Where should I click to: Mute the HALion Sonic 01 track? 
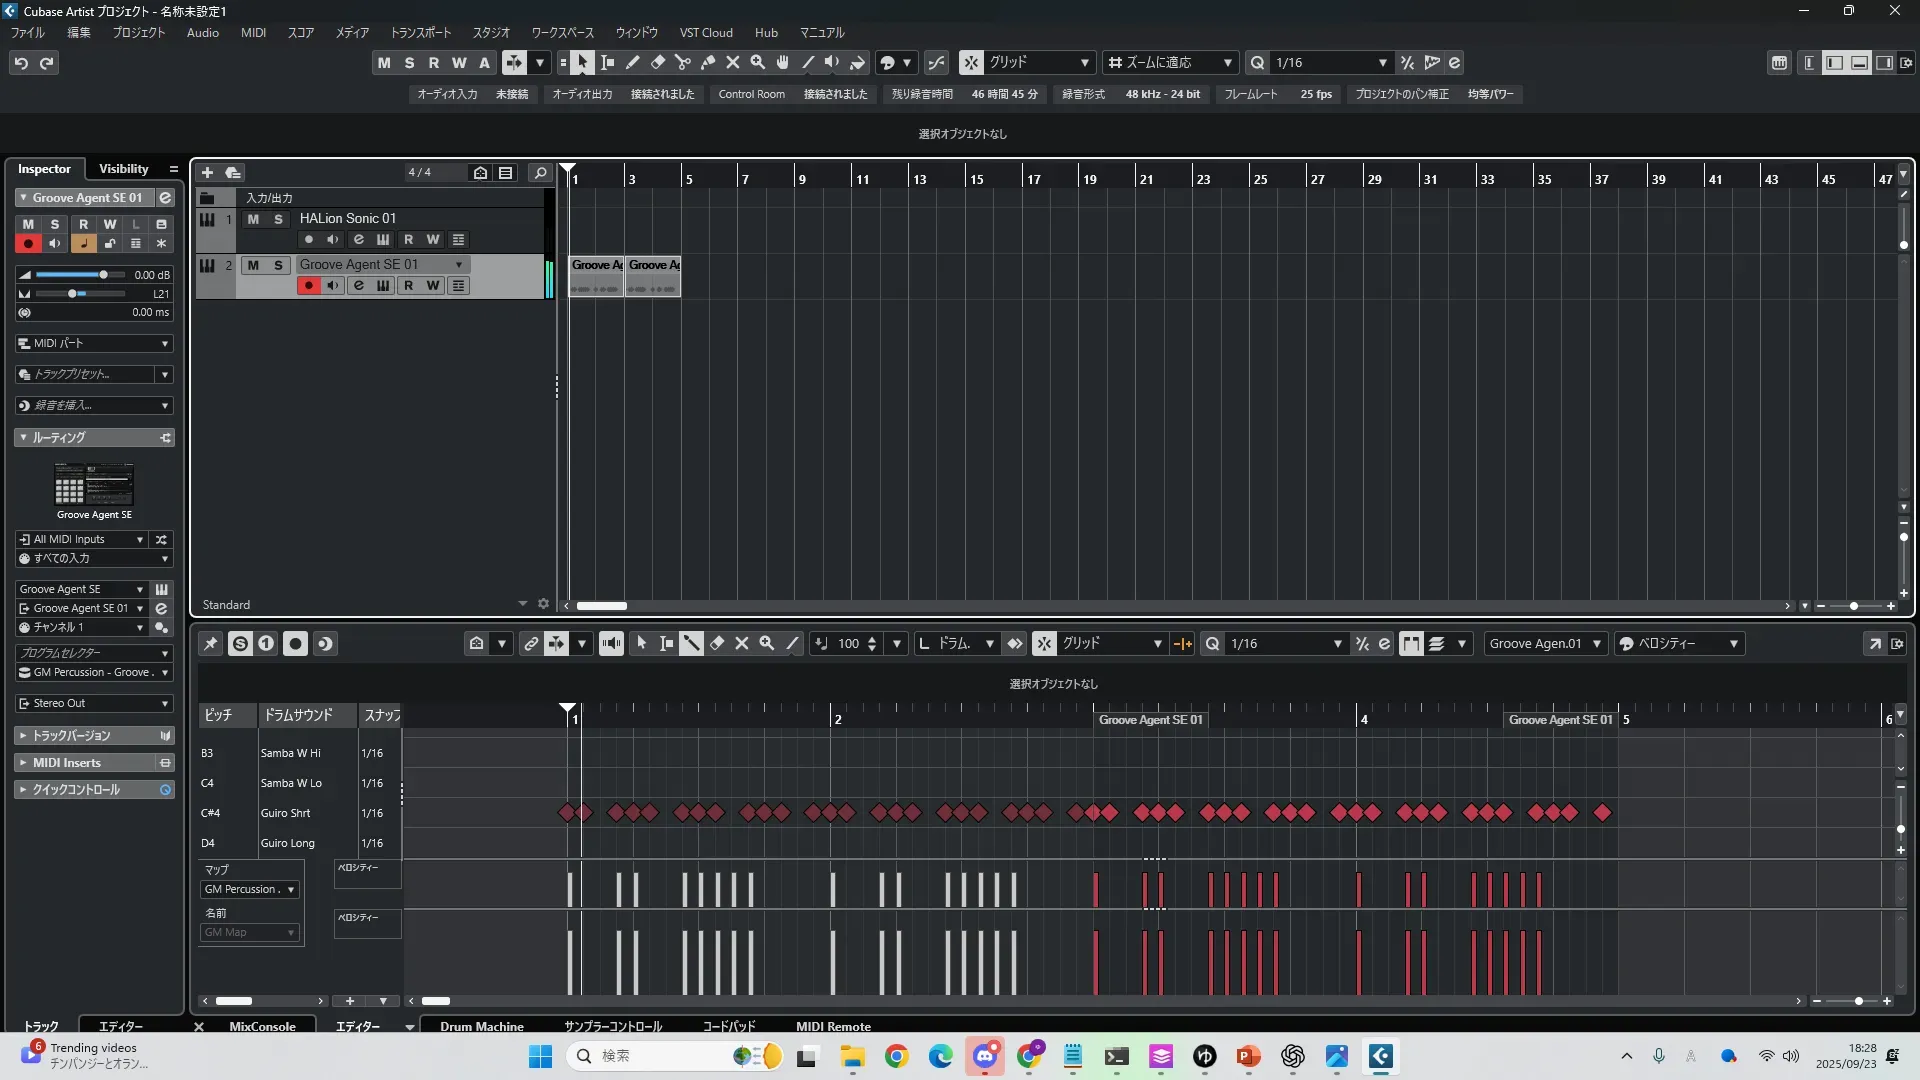click(253, 219)
